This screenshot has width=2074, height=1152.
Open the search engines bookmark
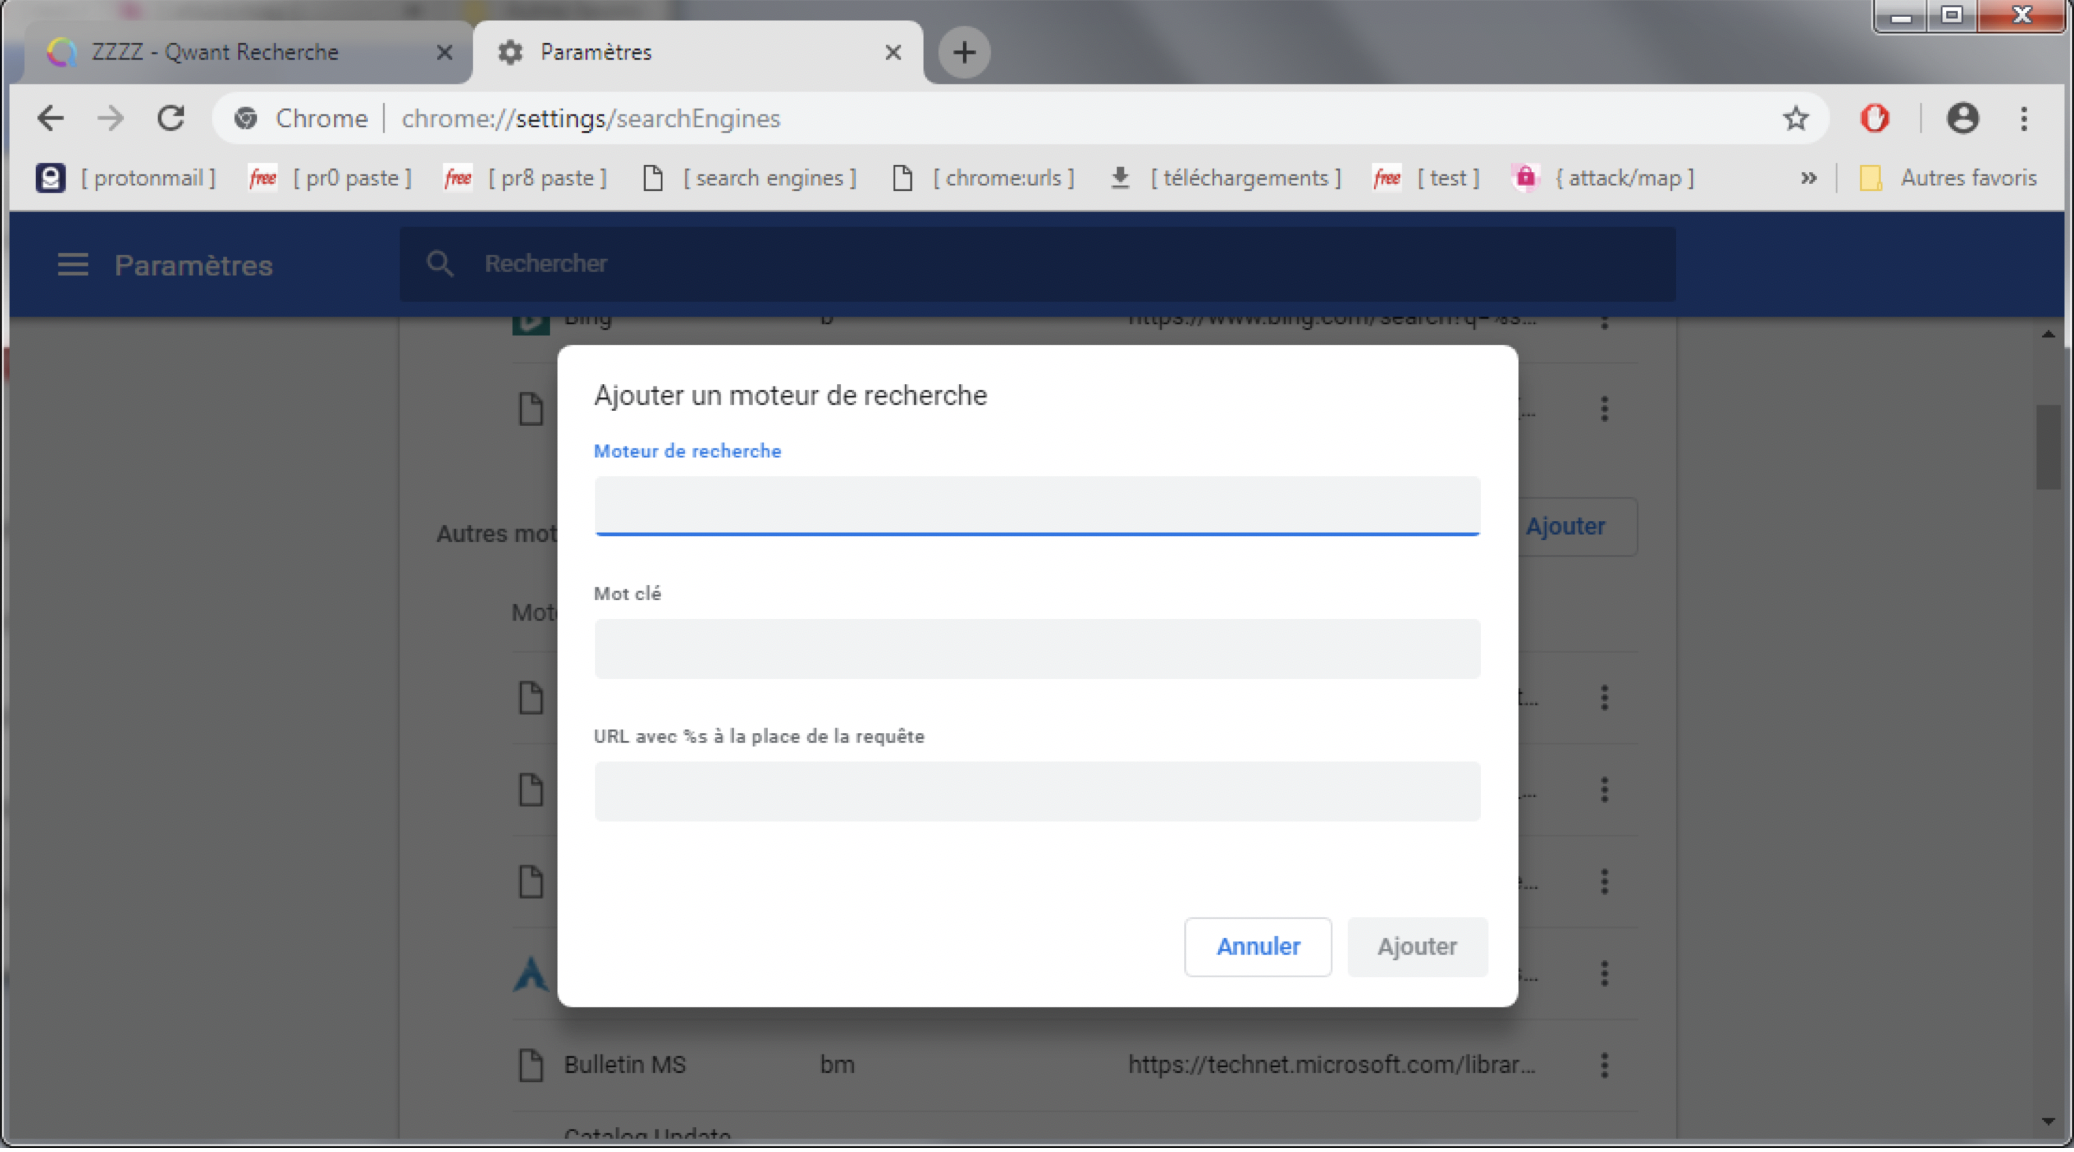click(750, 178)
